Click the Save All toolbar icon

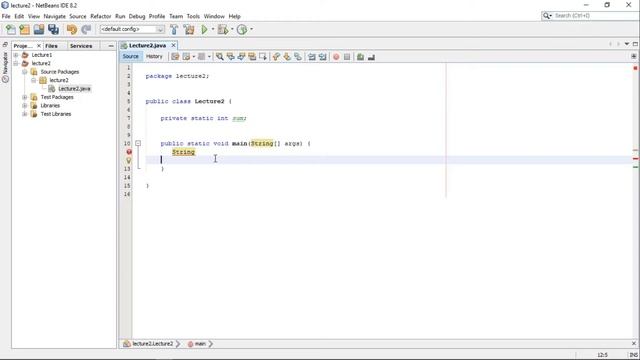[53, 29]
